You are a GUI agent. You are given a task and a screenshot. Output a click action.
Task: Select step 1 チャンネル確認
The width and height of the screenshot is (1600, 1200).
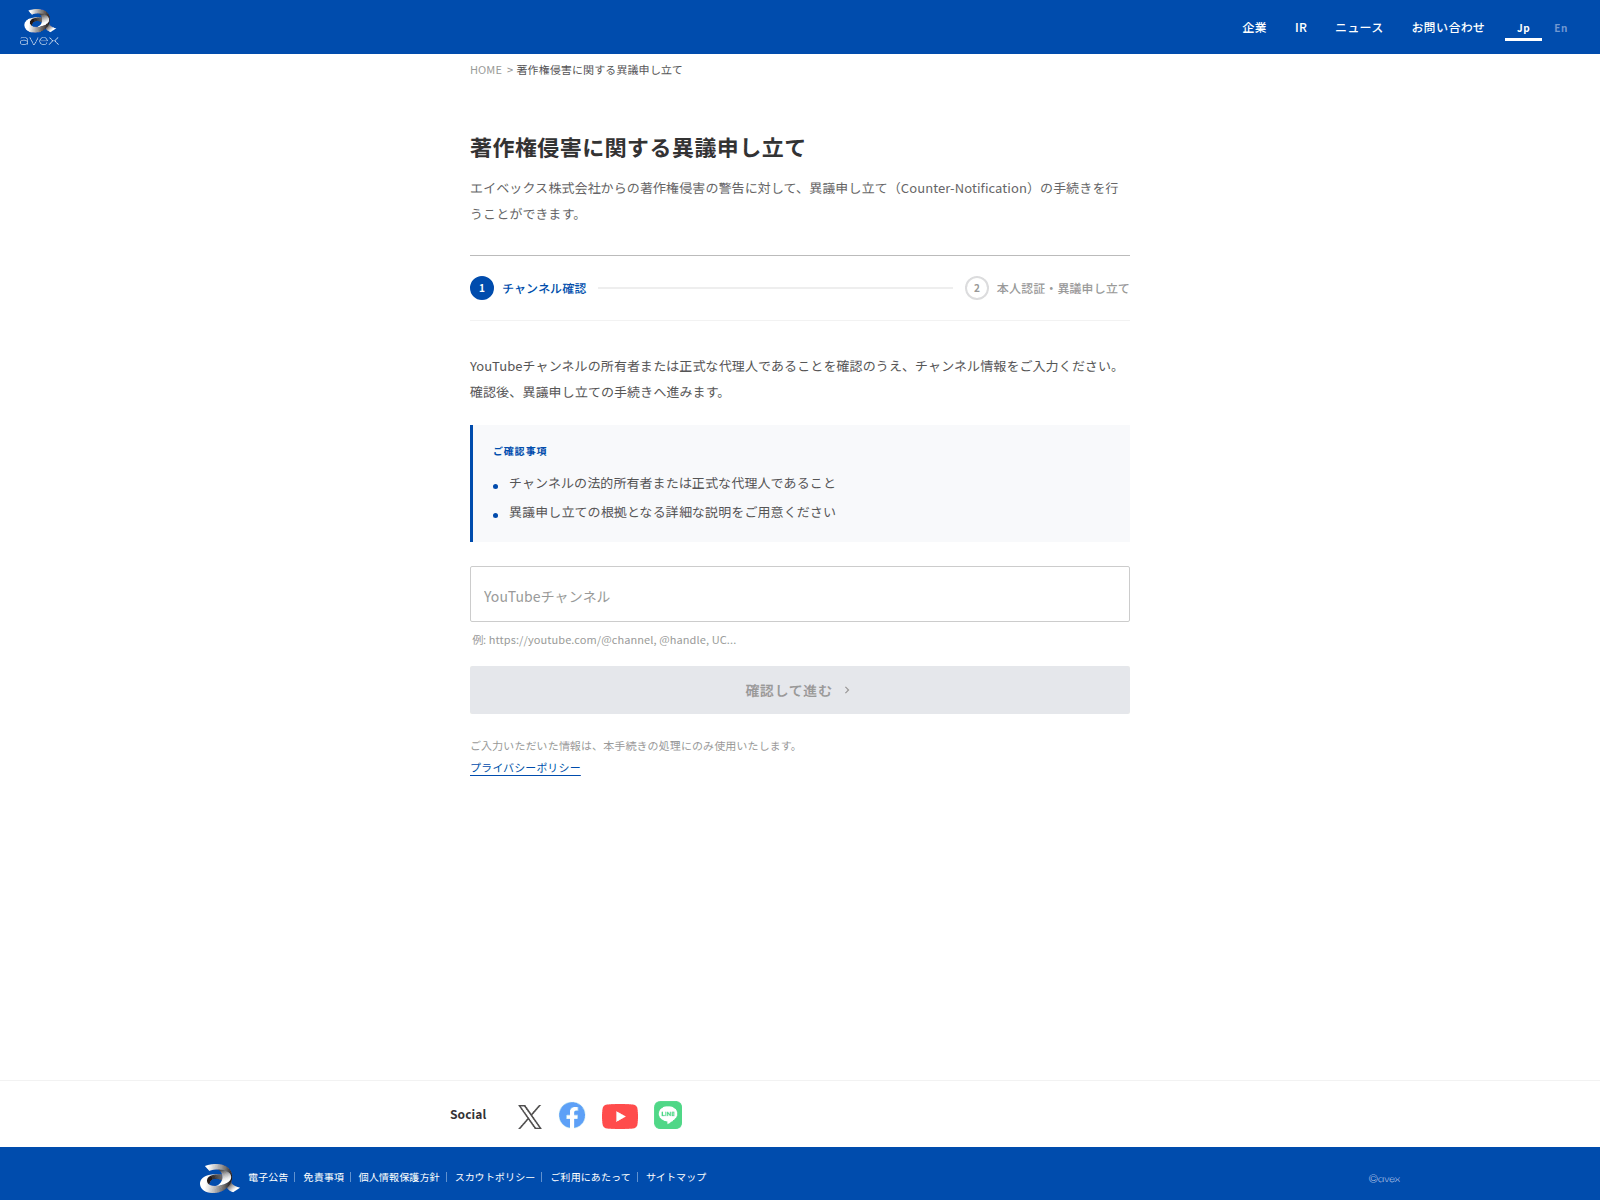pos(528,288)
